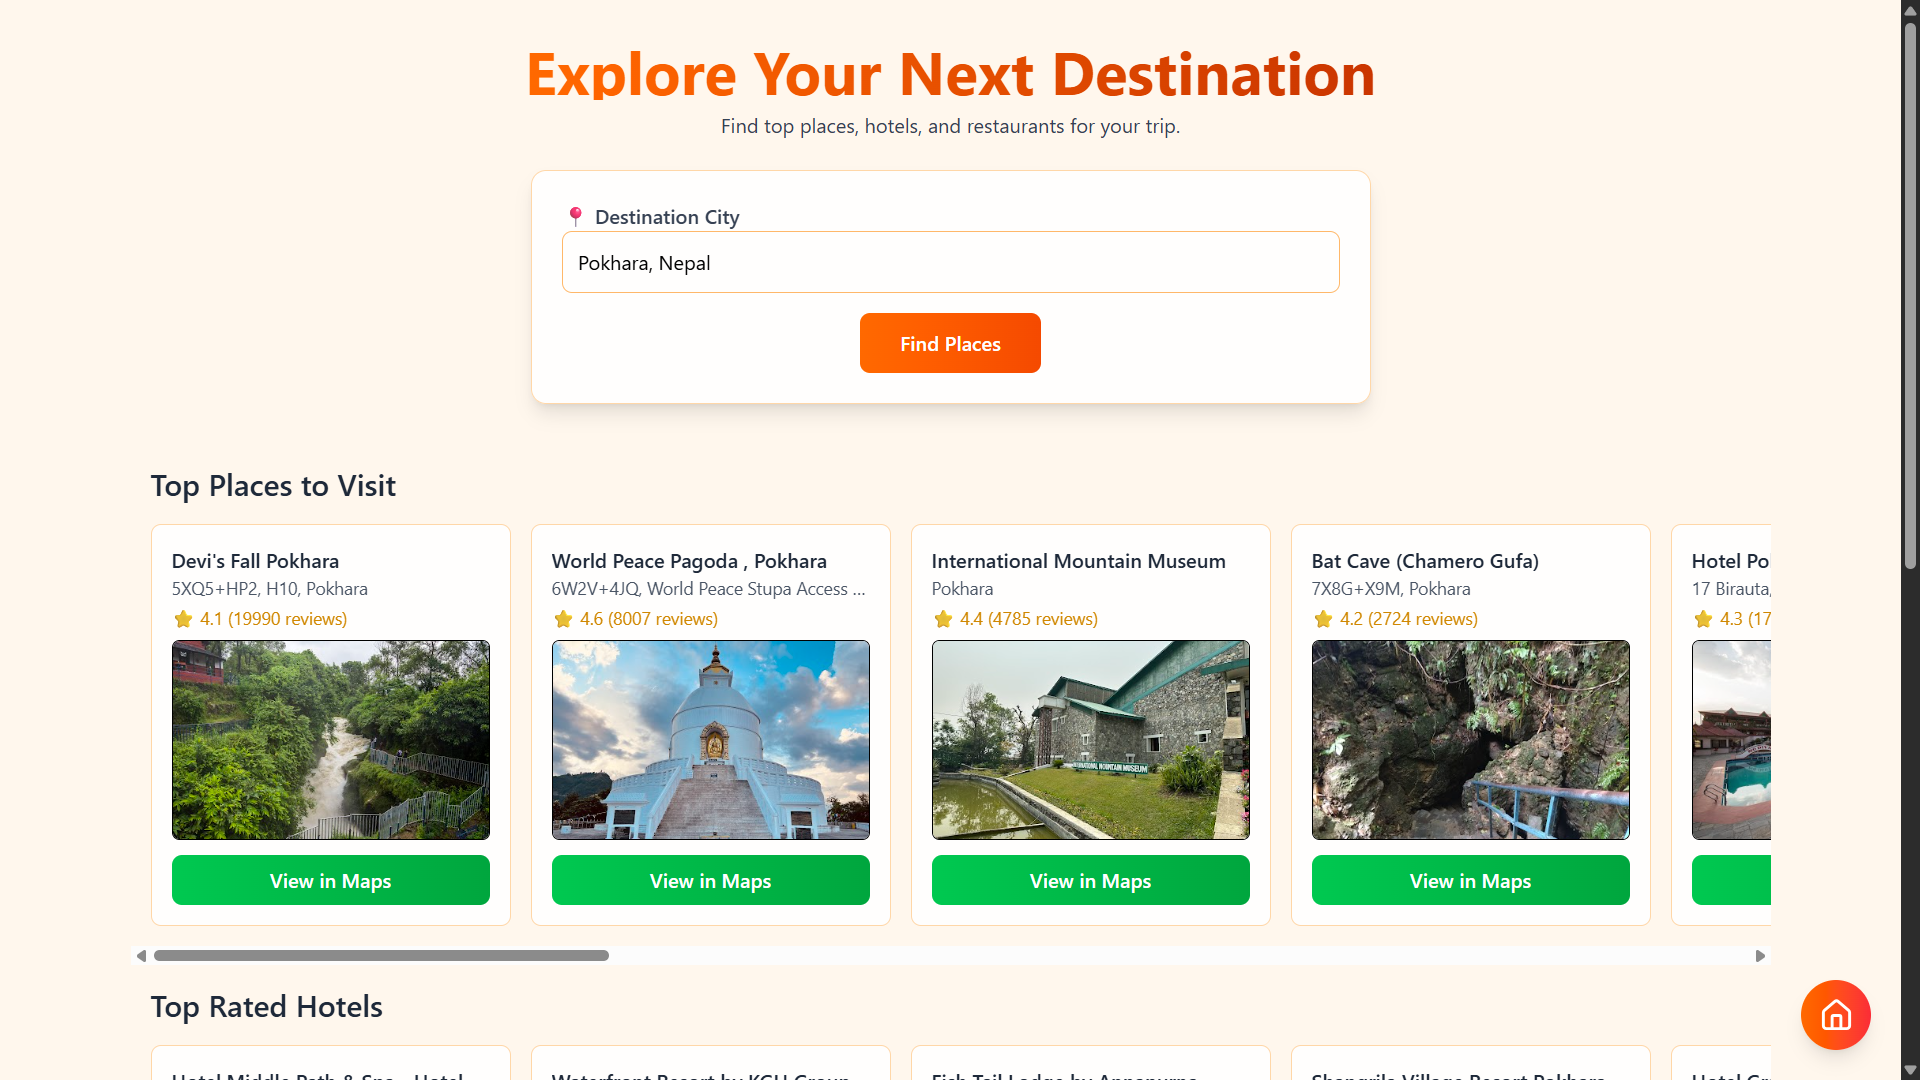Focus the Destination City input field
The image size is (1920, 1080).
pos(950,262)
